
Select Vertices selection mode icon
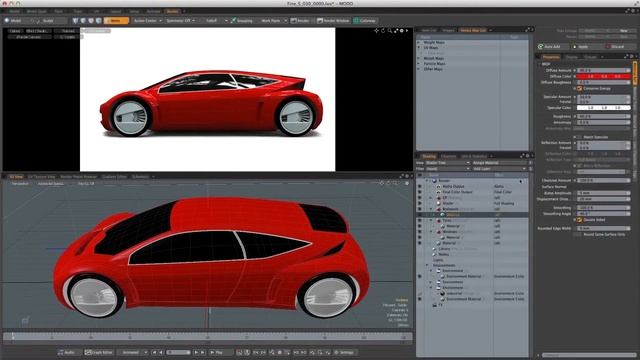(76, 20)
